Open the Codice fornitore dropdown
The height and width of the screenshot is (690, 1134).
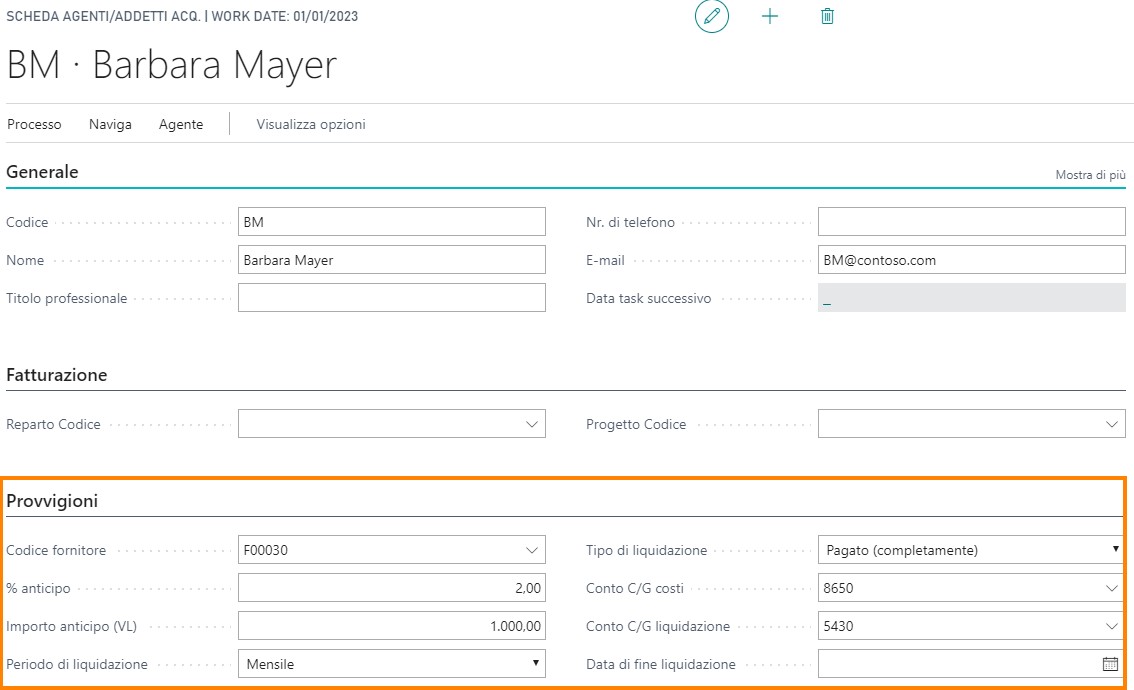[532, 550]
